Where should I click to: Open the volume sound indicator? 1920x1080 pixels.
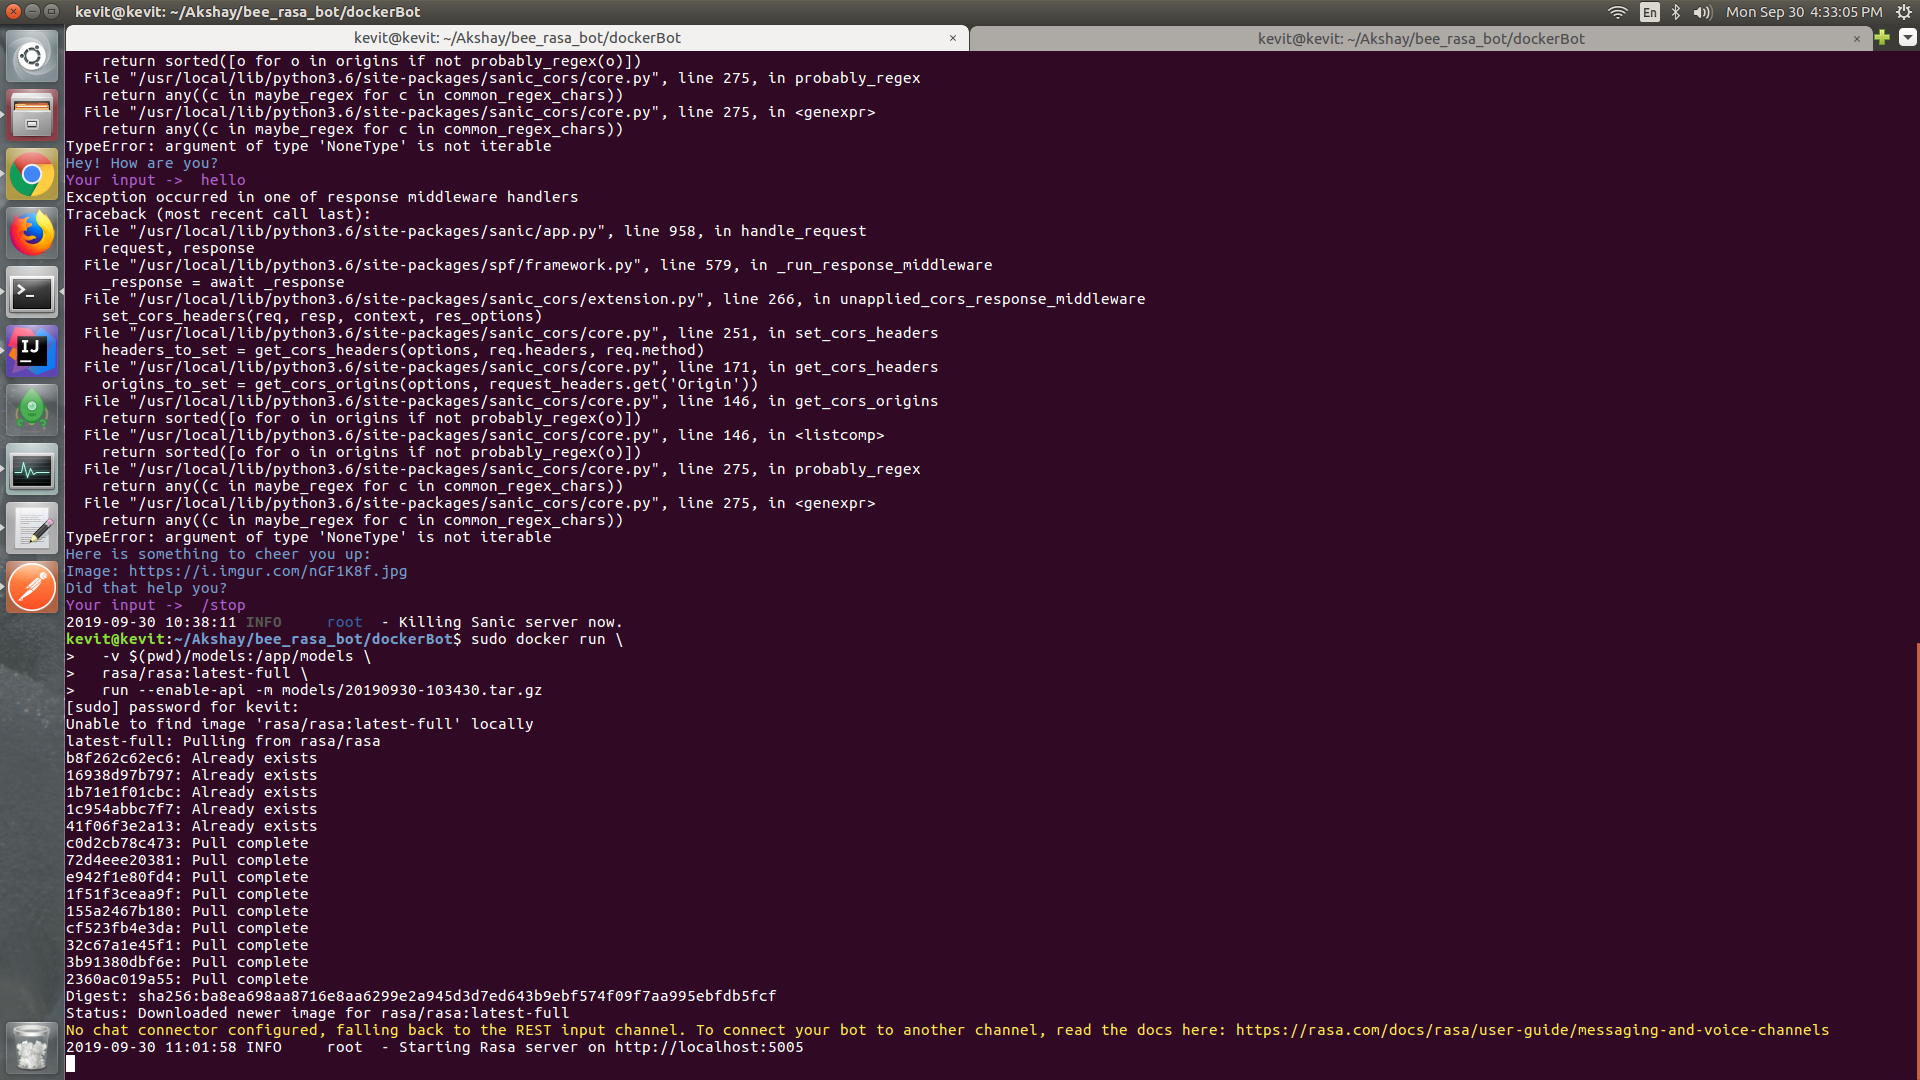click(1702, 12)
